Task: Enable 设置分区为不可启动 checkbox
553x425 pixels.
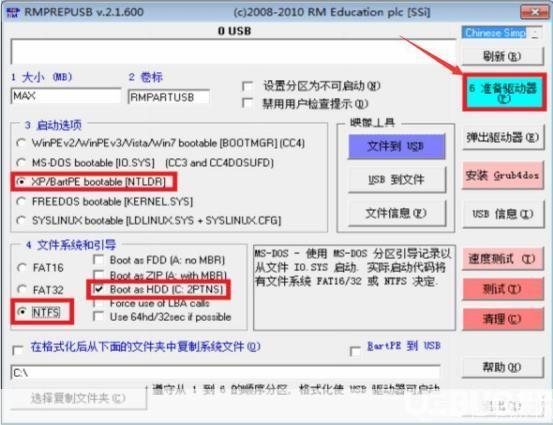Action: click(247, 86)
